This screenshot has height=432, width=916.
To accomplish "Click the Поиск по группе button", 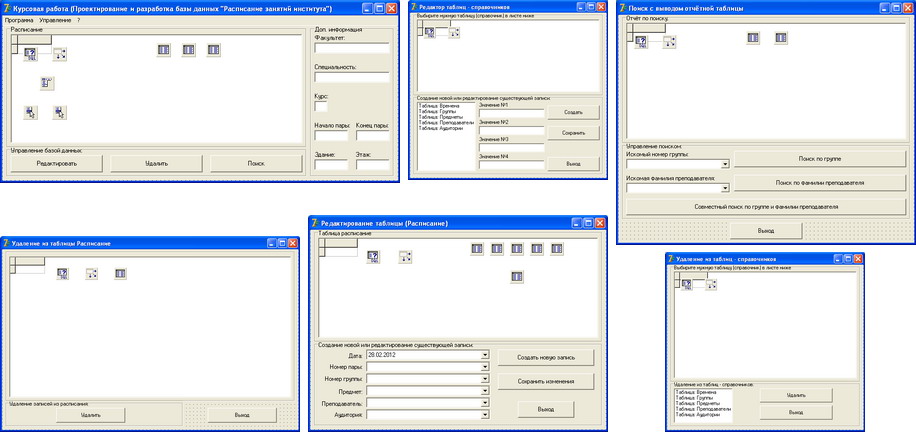I will pos(820,159).
